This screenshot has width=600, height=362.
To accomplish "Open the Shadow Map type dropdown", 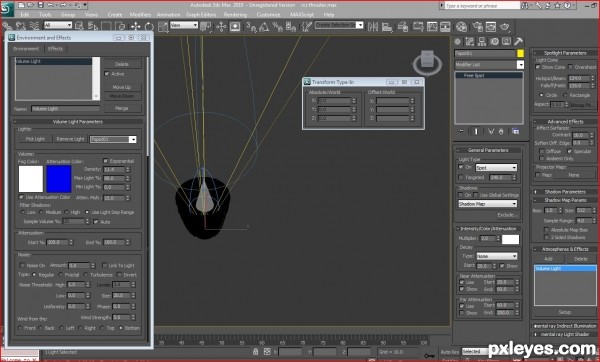I will (488, 204).
